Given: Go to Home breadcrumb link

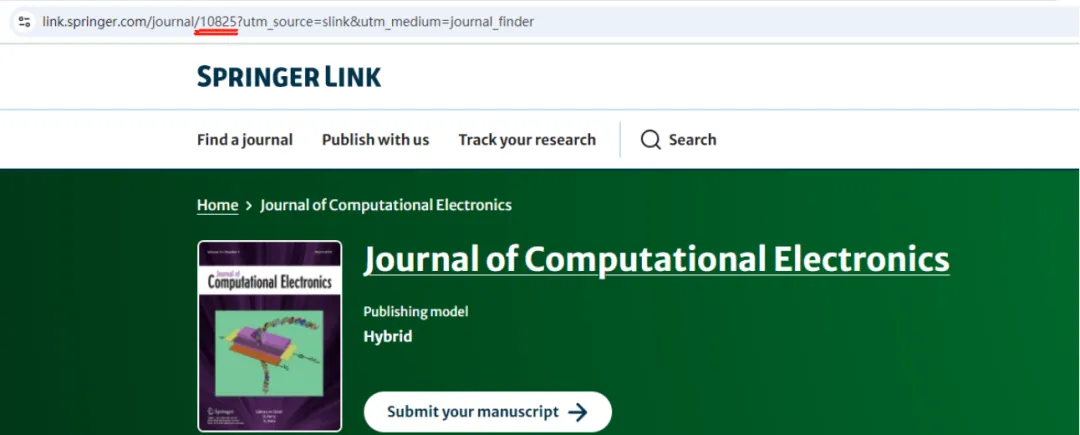Looking at the screenshot, I should click(218, 205).
